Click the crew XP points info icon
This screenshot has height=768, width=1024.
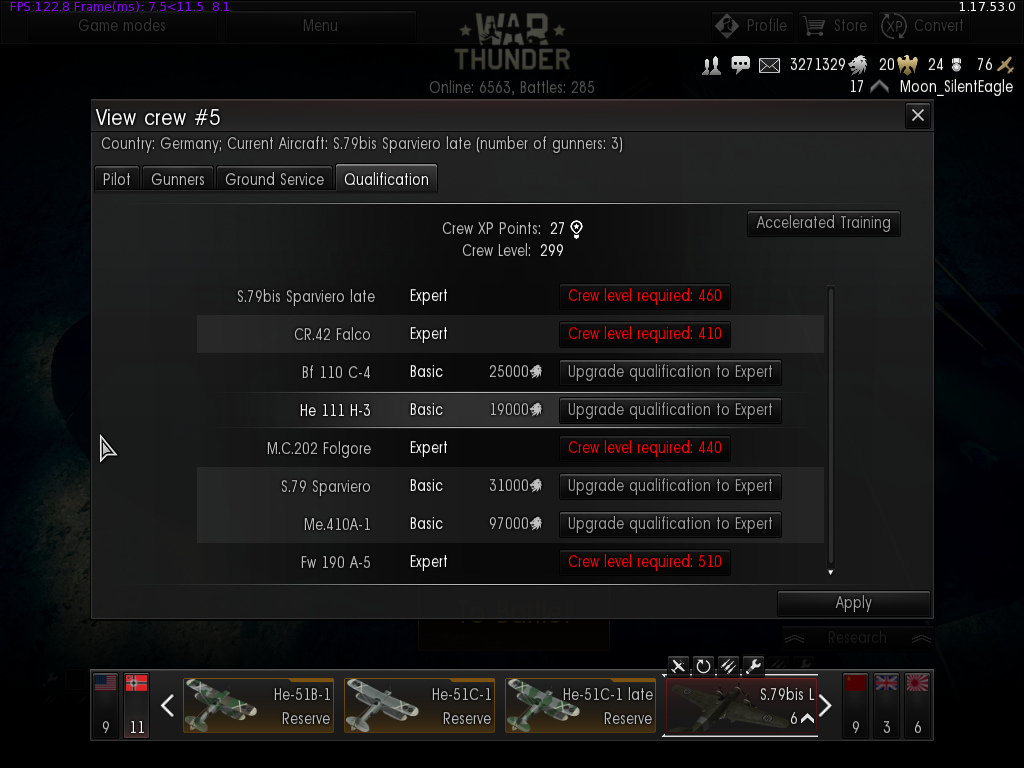point(577,229)
